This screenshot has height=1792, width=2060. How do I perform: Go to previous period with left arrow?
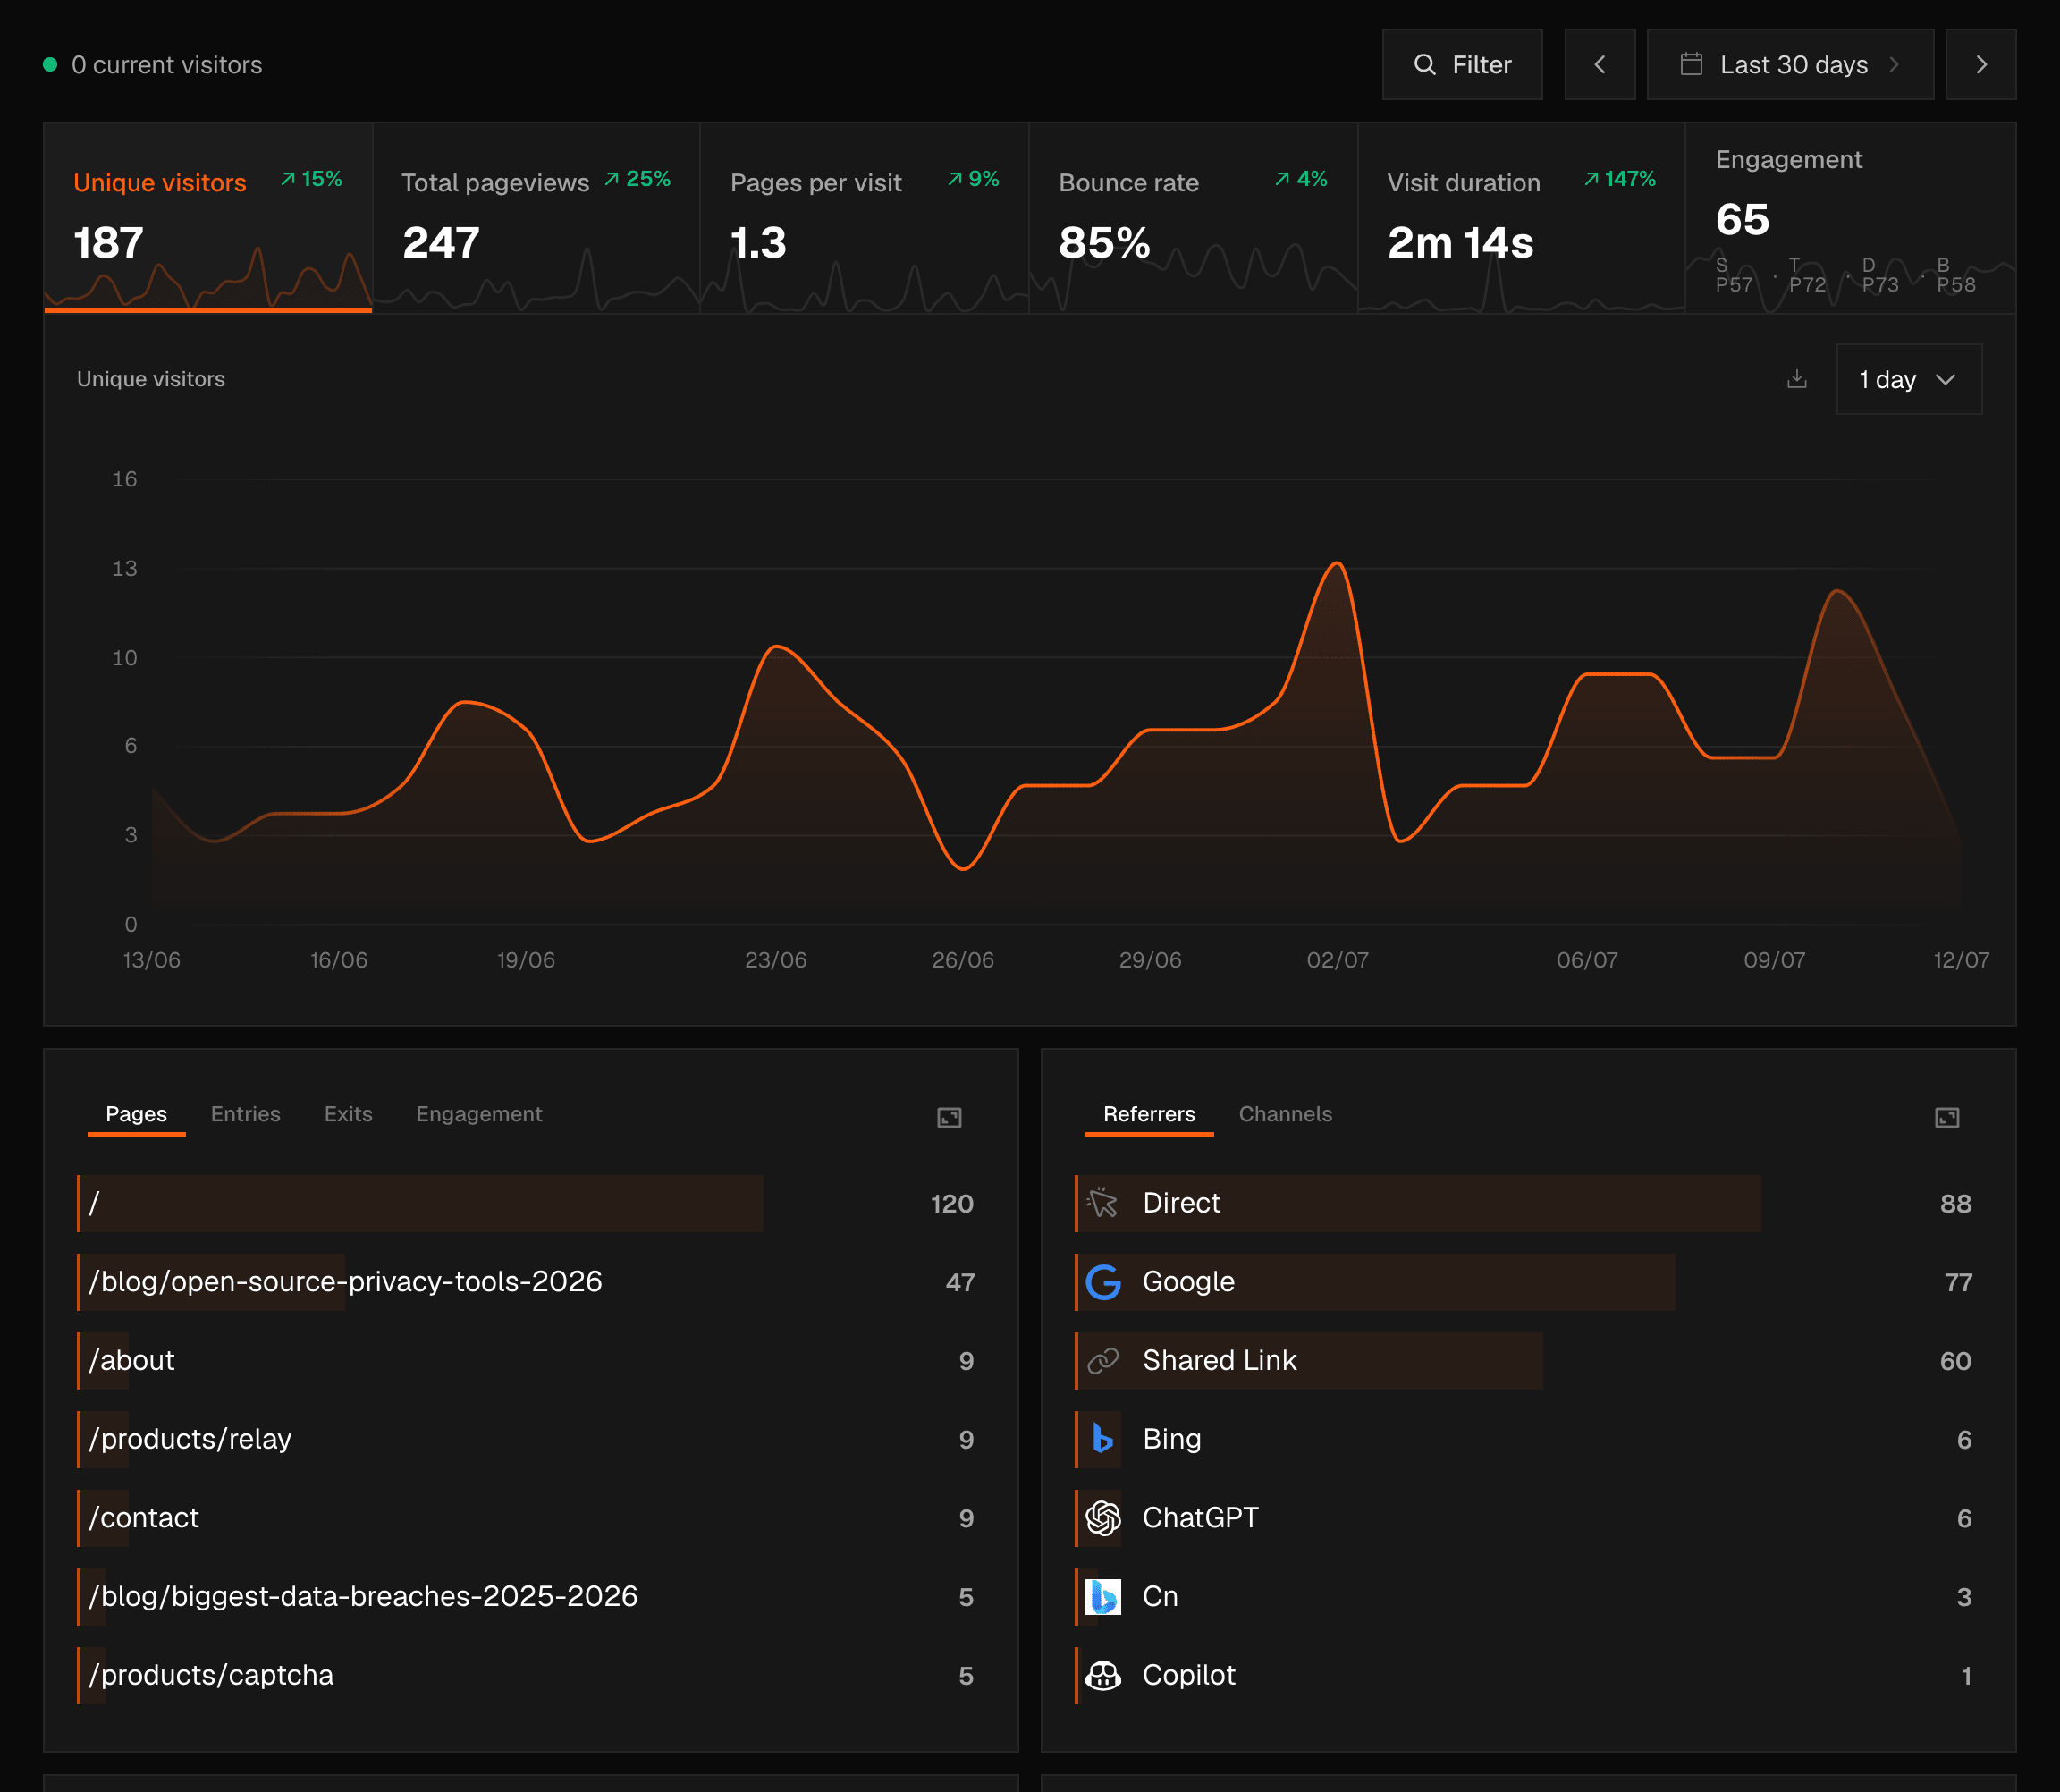tap(1599, 65)
